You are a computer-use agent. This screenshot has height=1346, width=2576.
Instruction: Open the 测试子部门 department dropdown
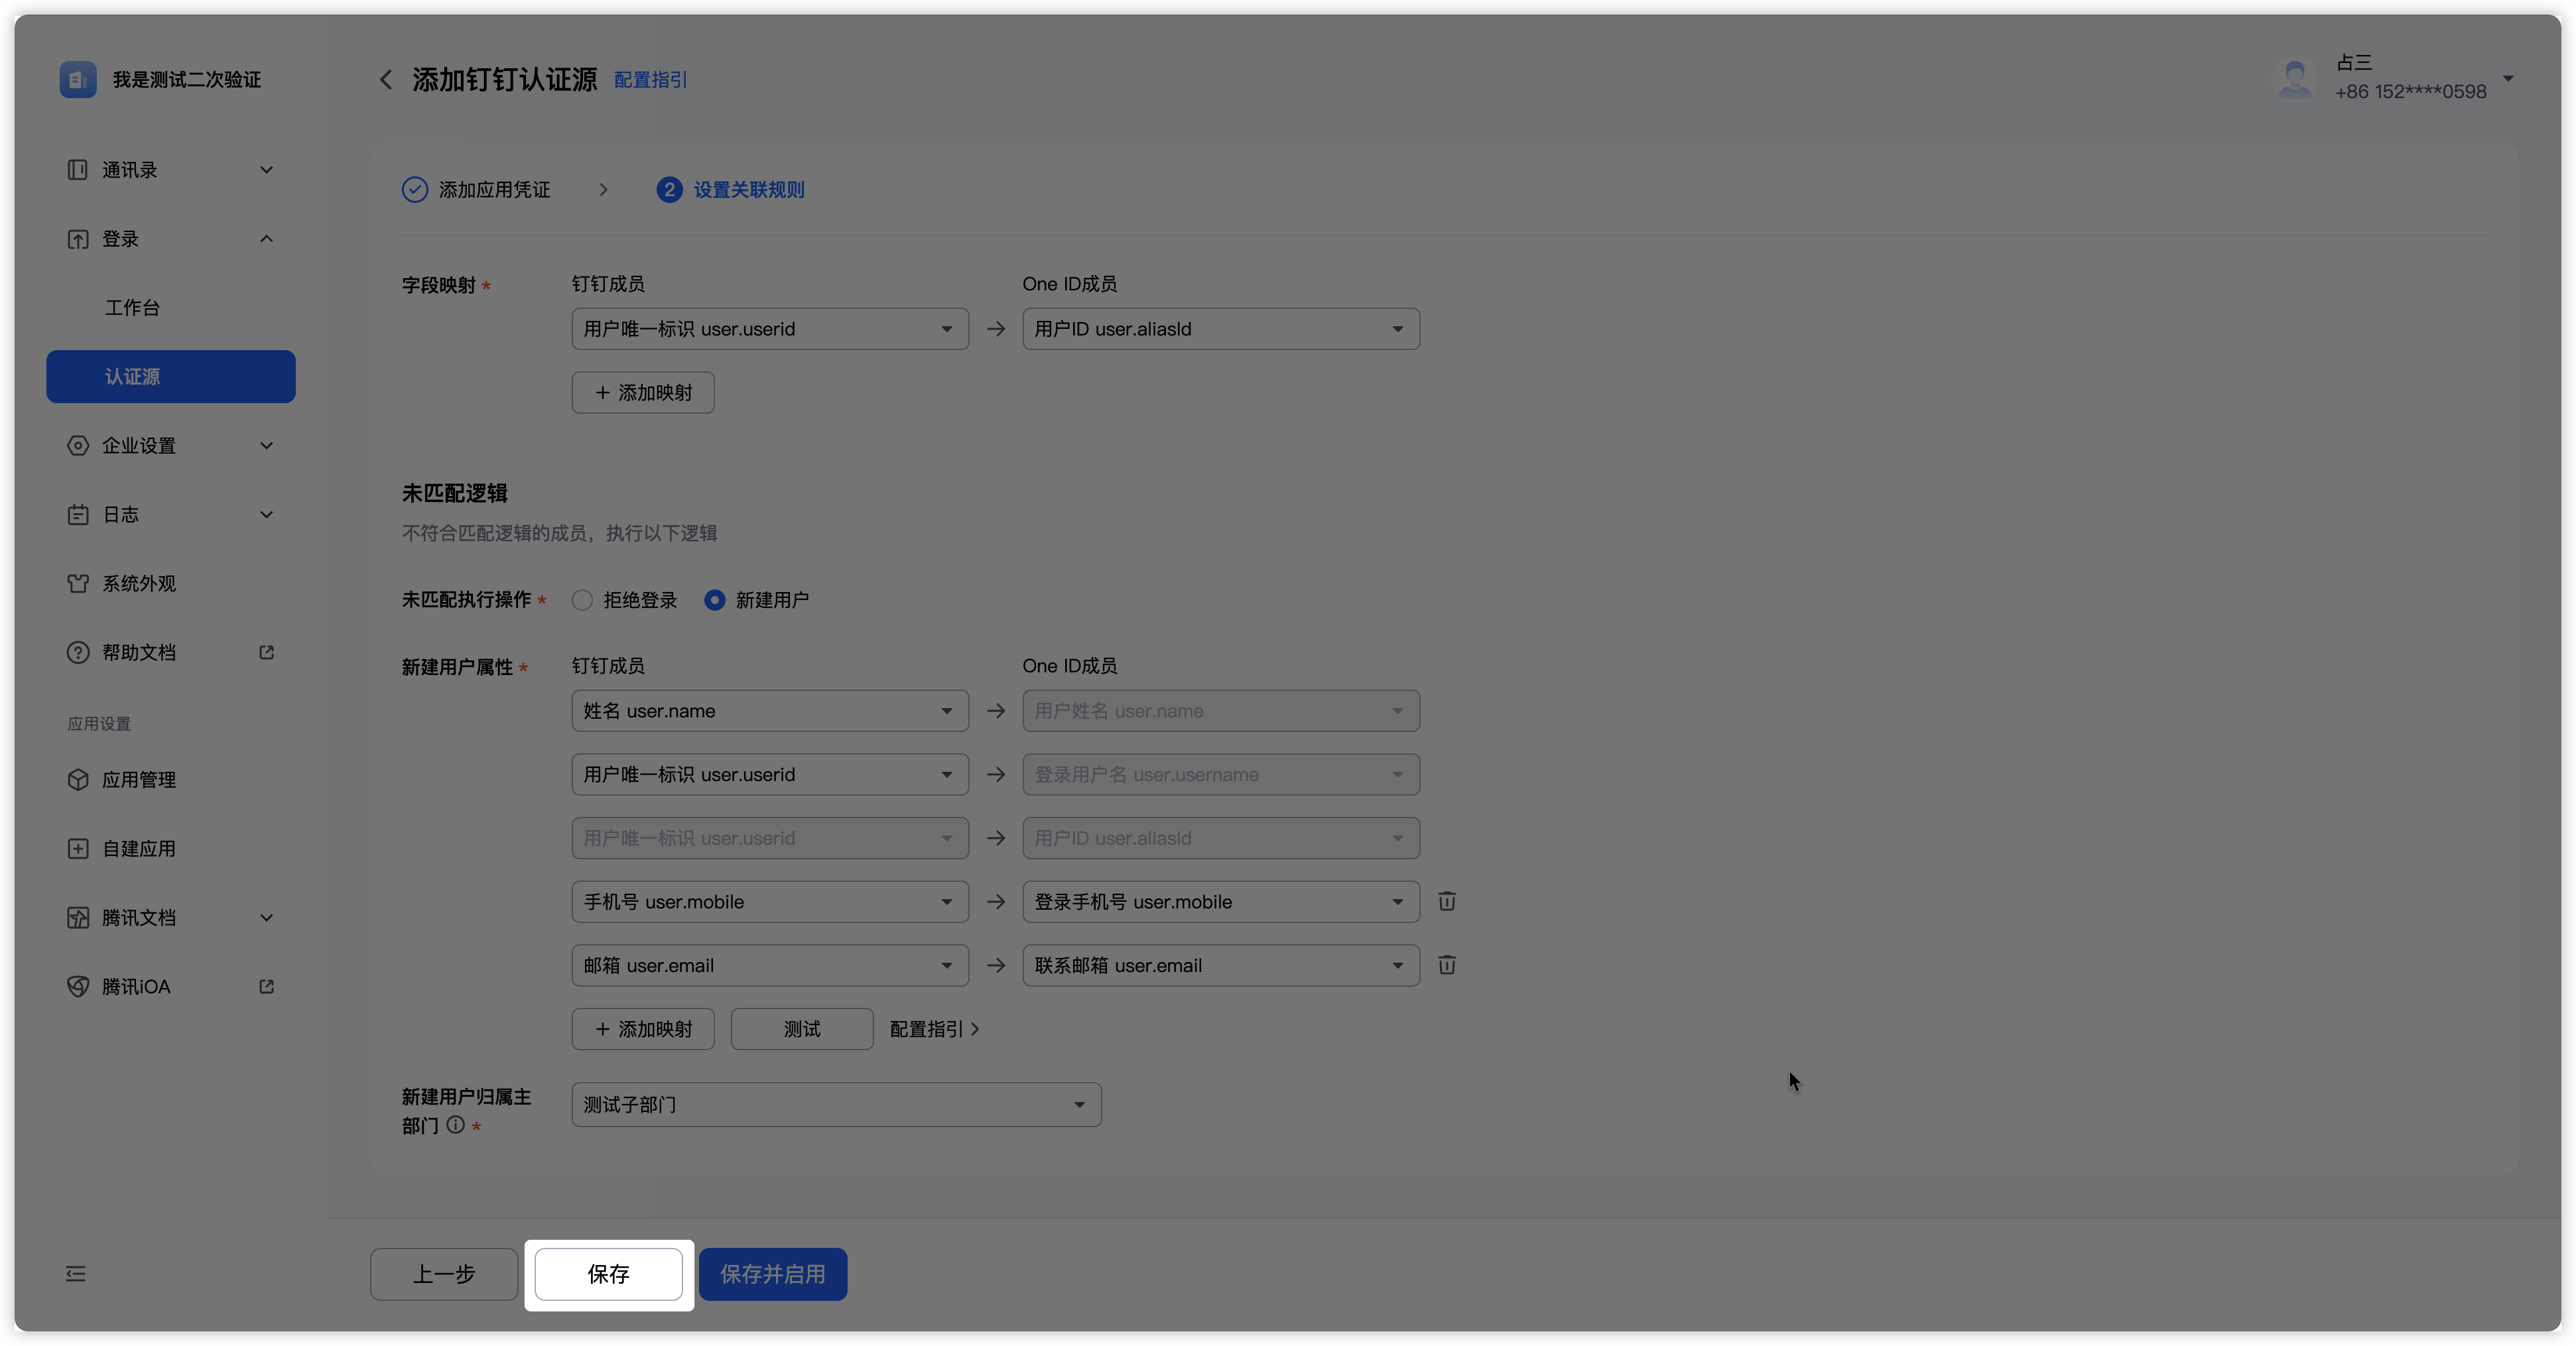click(836, 1105)
